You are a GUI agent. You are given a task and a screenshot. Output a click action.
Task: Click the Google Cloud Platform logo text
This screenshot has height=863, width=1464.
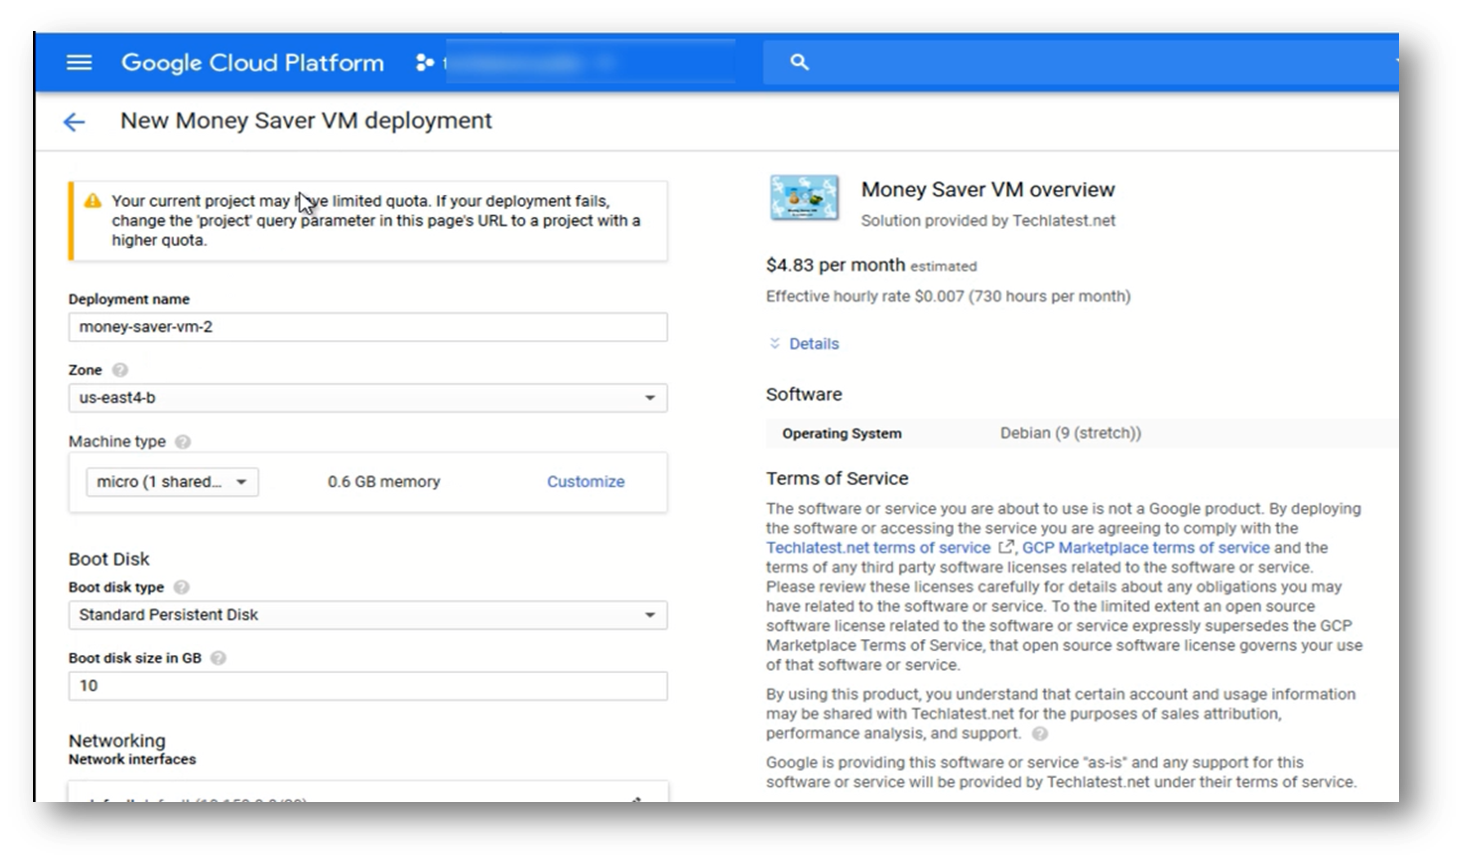pyautogui.click(x=252, y=63)
